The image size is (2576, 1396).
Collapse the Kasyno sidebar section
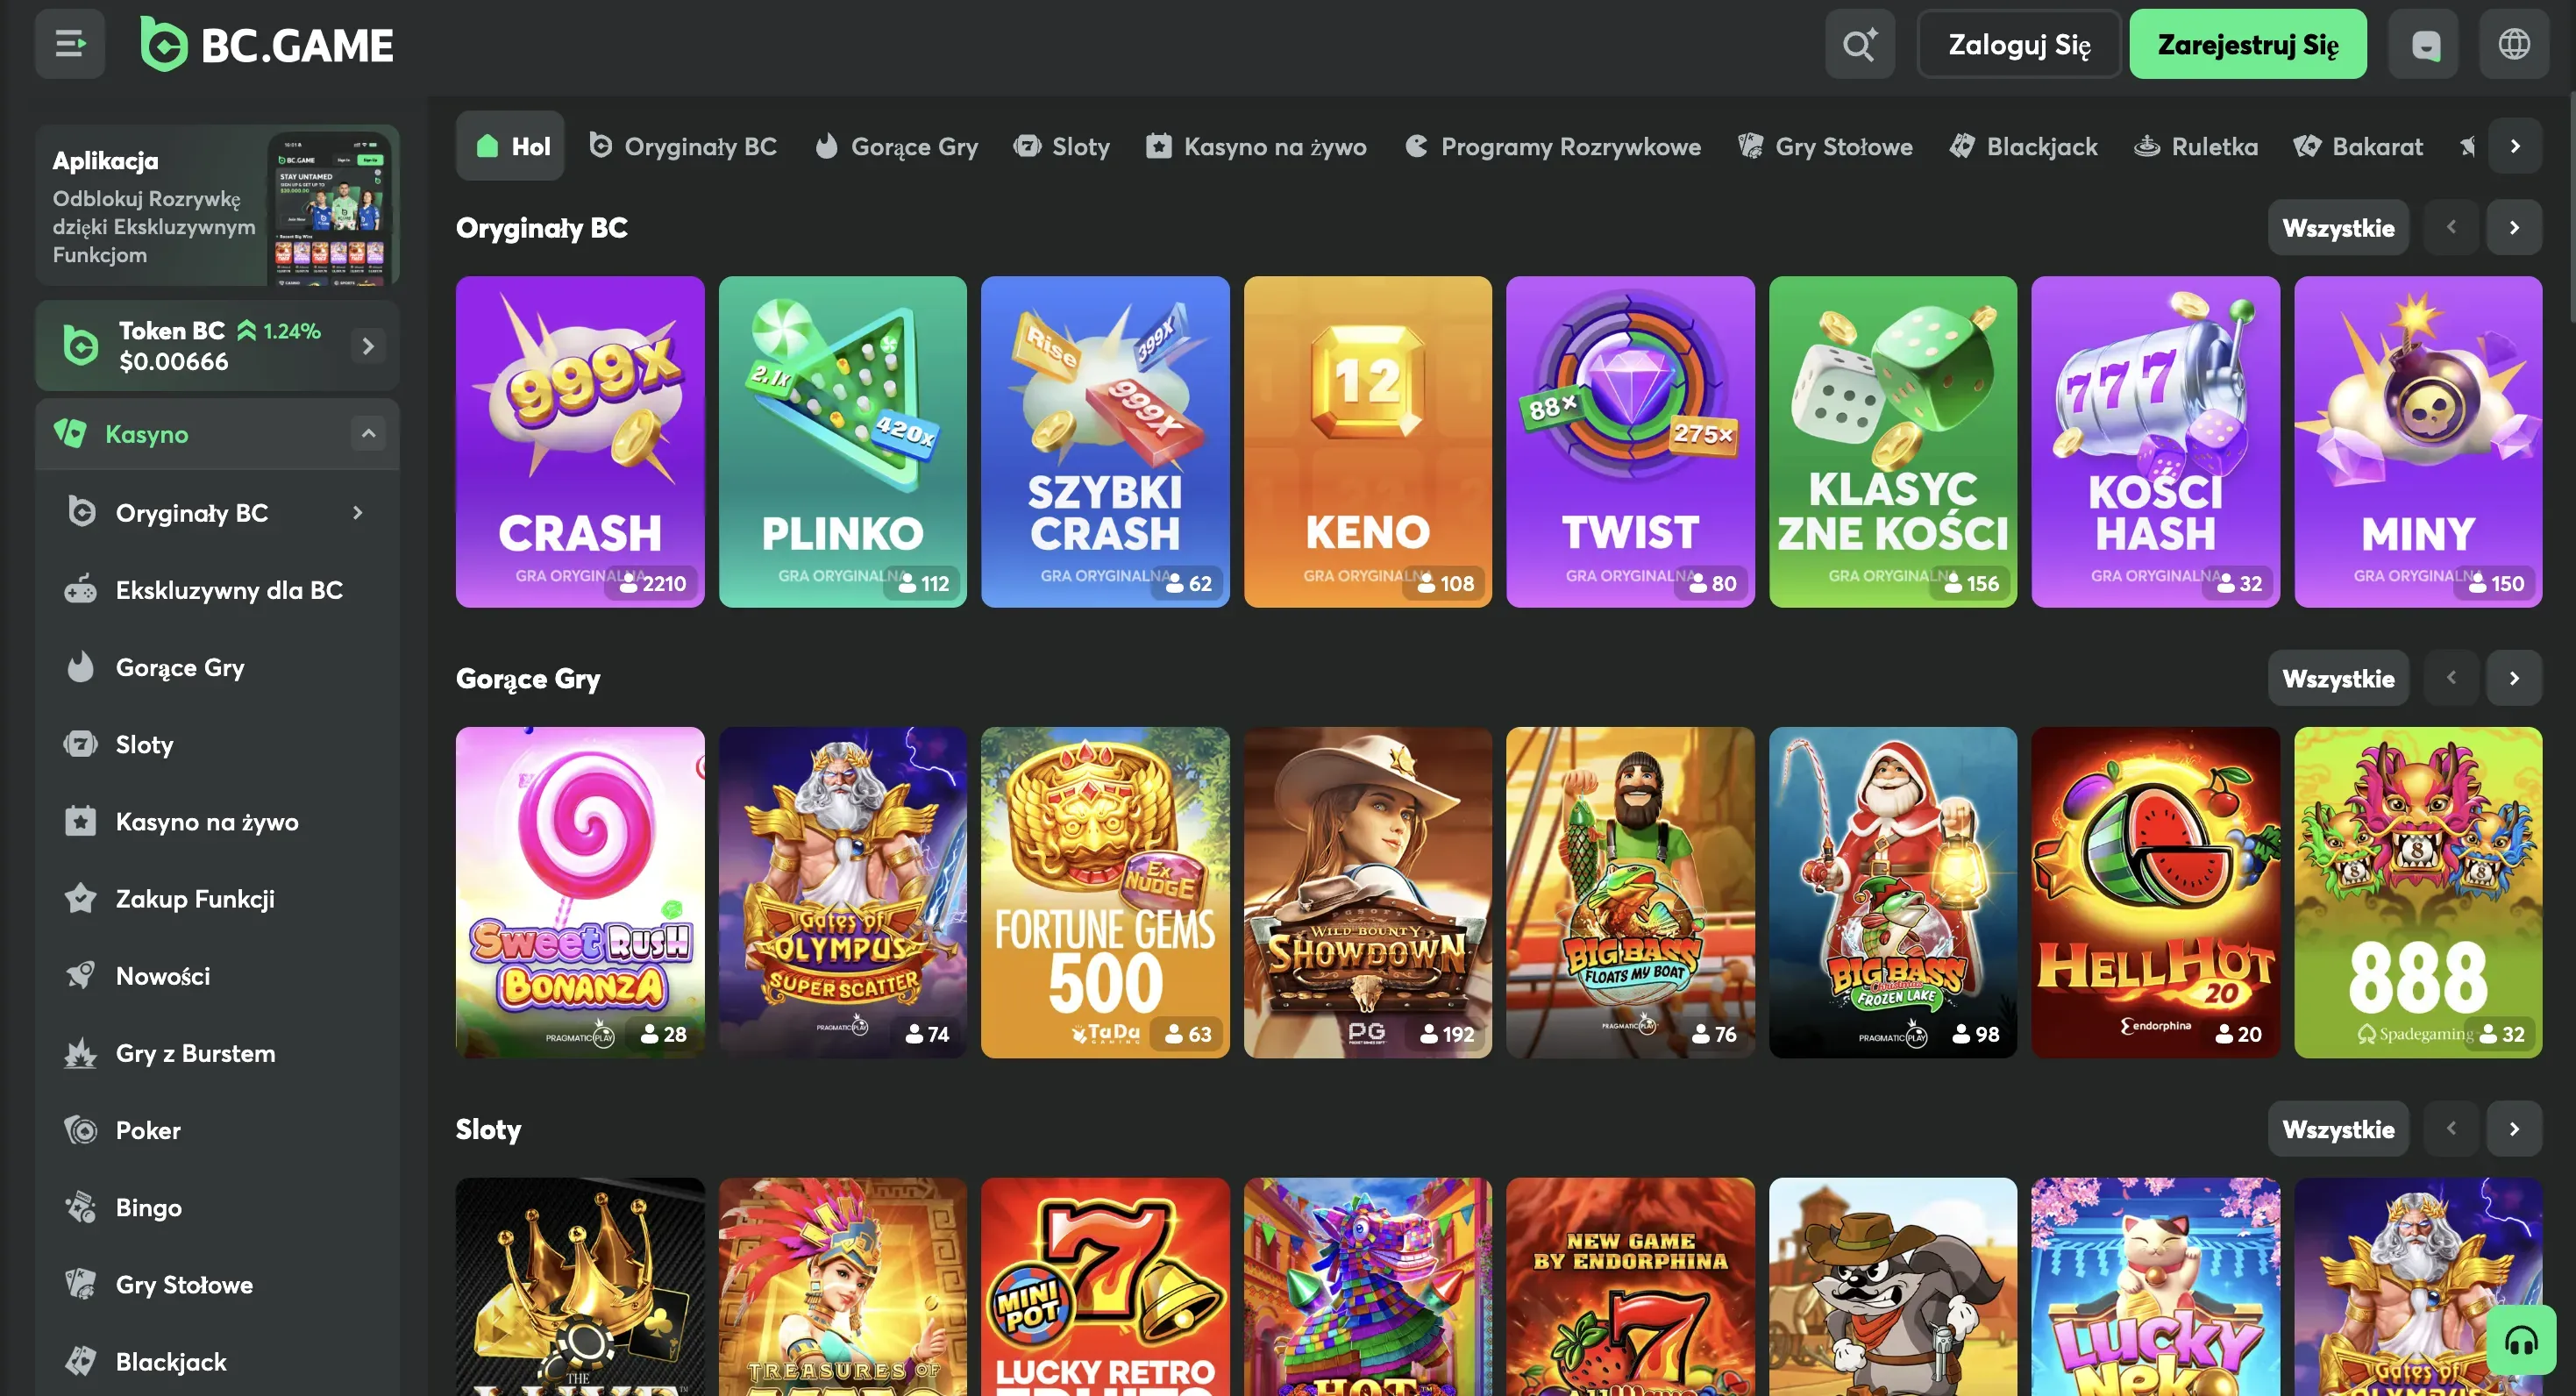(x=368, y=433)
